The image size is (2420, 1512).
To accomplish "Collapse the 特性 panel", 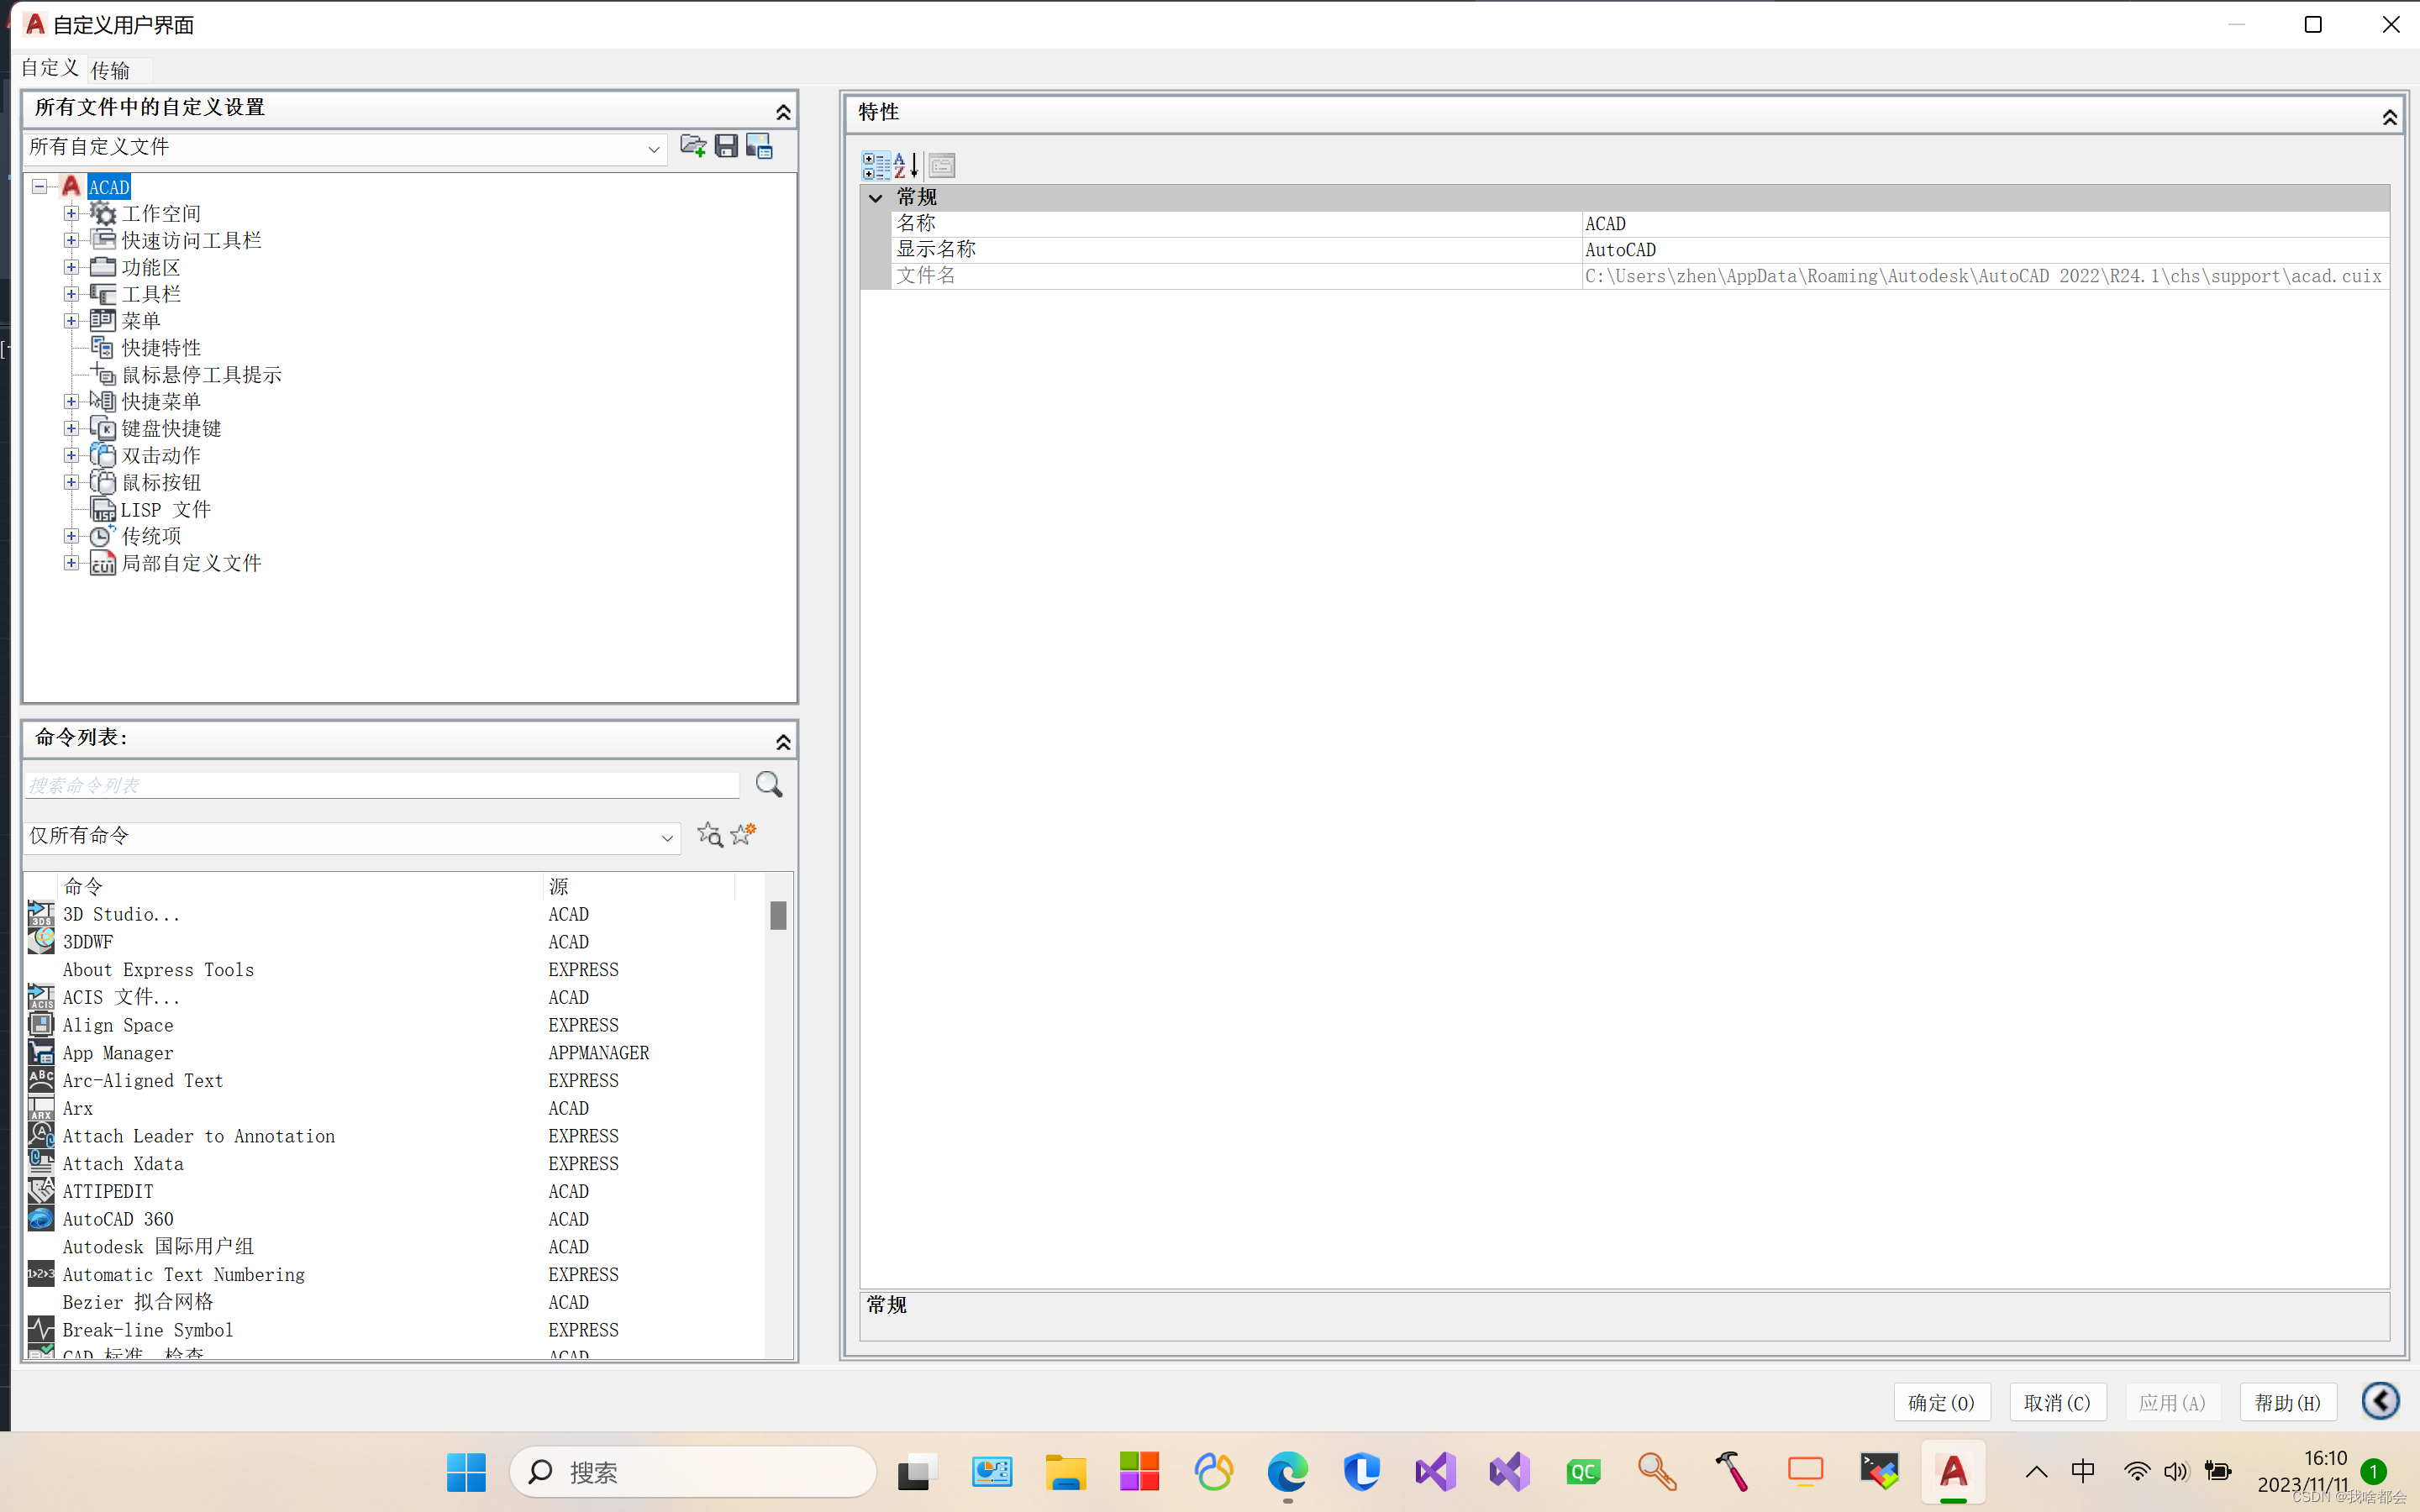I will point(2390,117).
